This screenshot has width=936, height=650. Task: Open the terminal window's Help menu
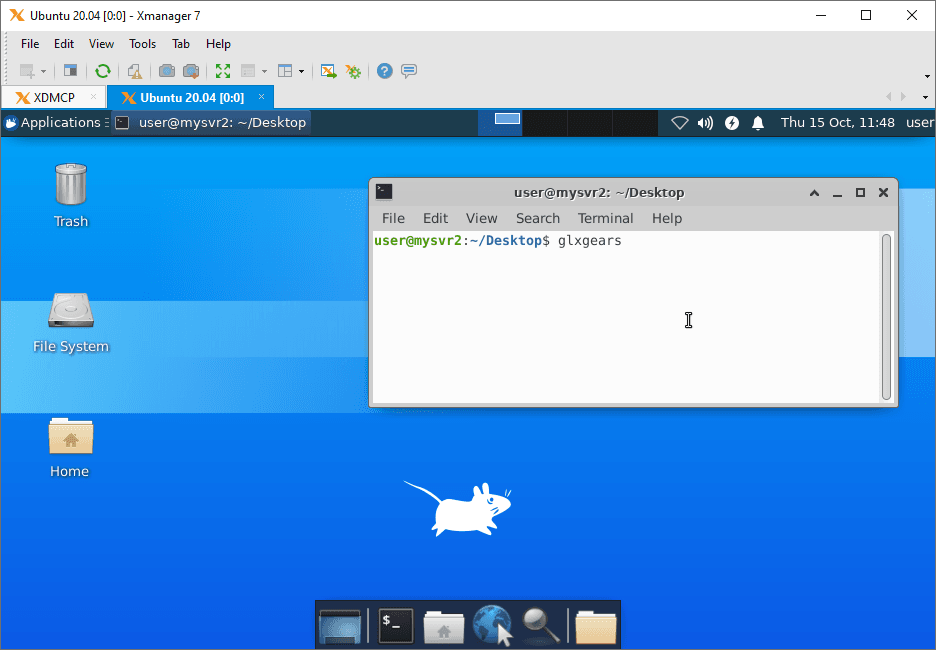click(667, 218)
